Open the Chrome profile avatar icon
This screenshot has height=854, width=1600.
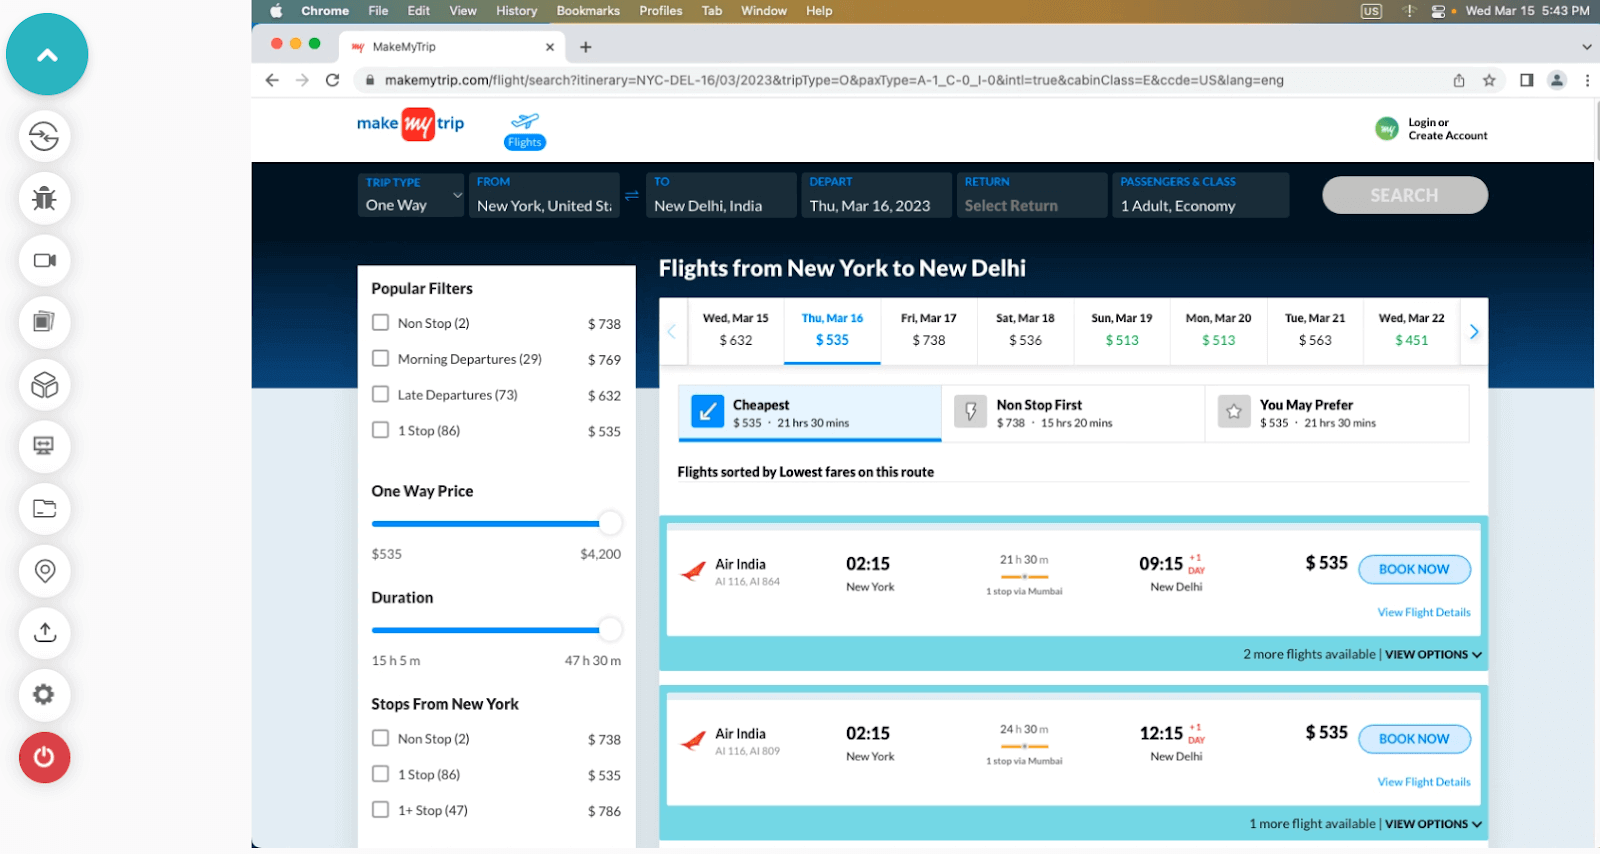[x=1557, y=80]
